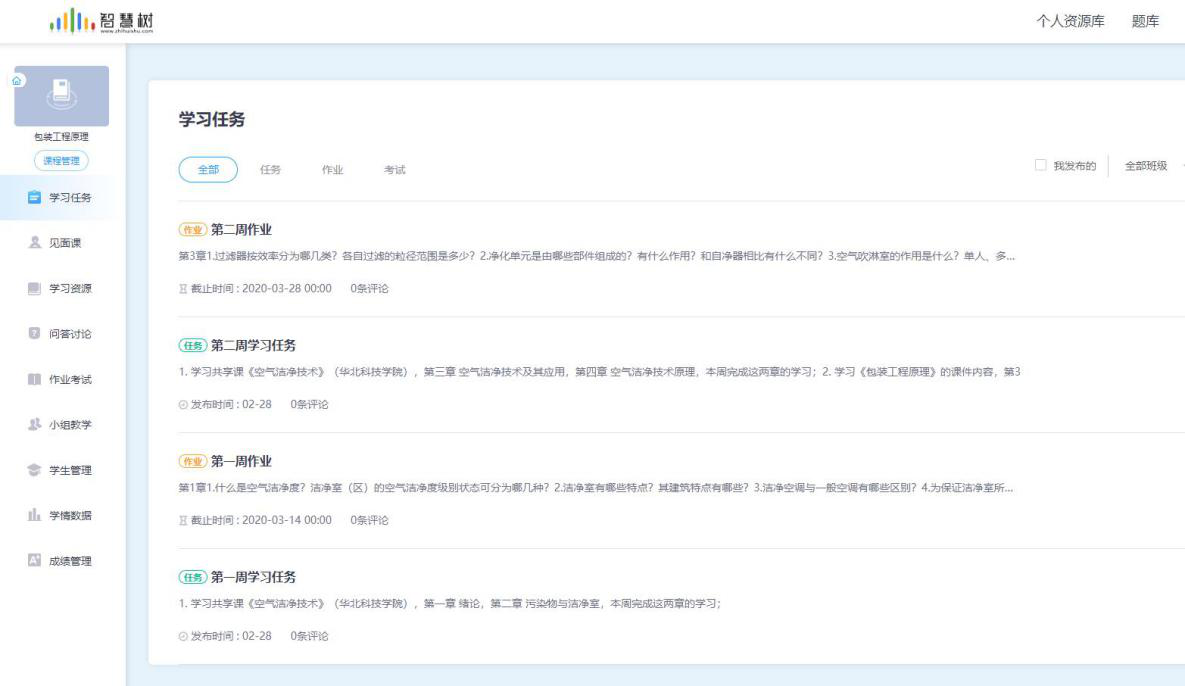The image size is (1185, 686).
Task: Click the 作业考试 sidebar icon
Action: click(x=34, y=380)
